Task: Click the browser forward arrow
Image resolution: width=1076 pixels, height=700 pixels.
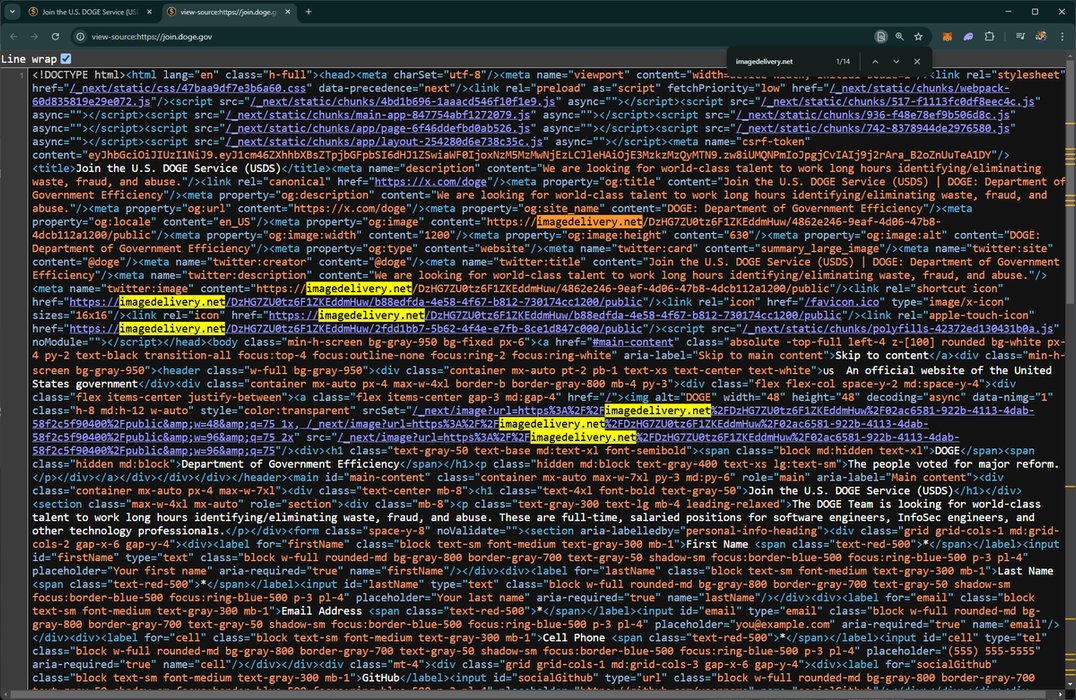Action: [34, 36]
